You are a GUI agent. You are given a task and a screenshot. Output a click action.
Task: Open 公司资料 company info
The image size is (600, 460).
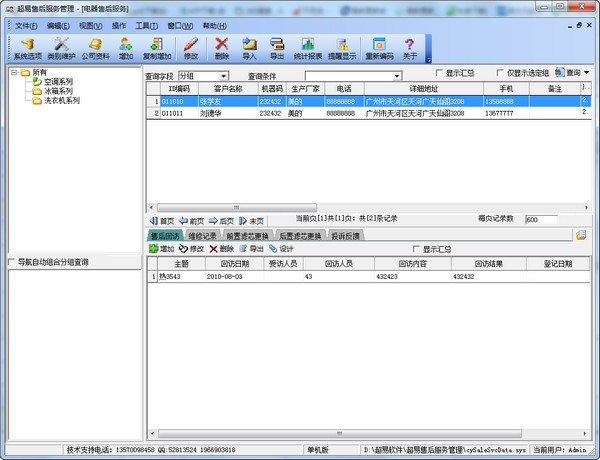click(x=96, y=48)
